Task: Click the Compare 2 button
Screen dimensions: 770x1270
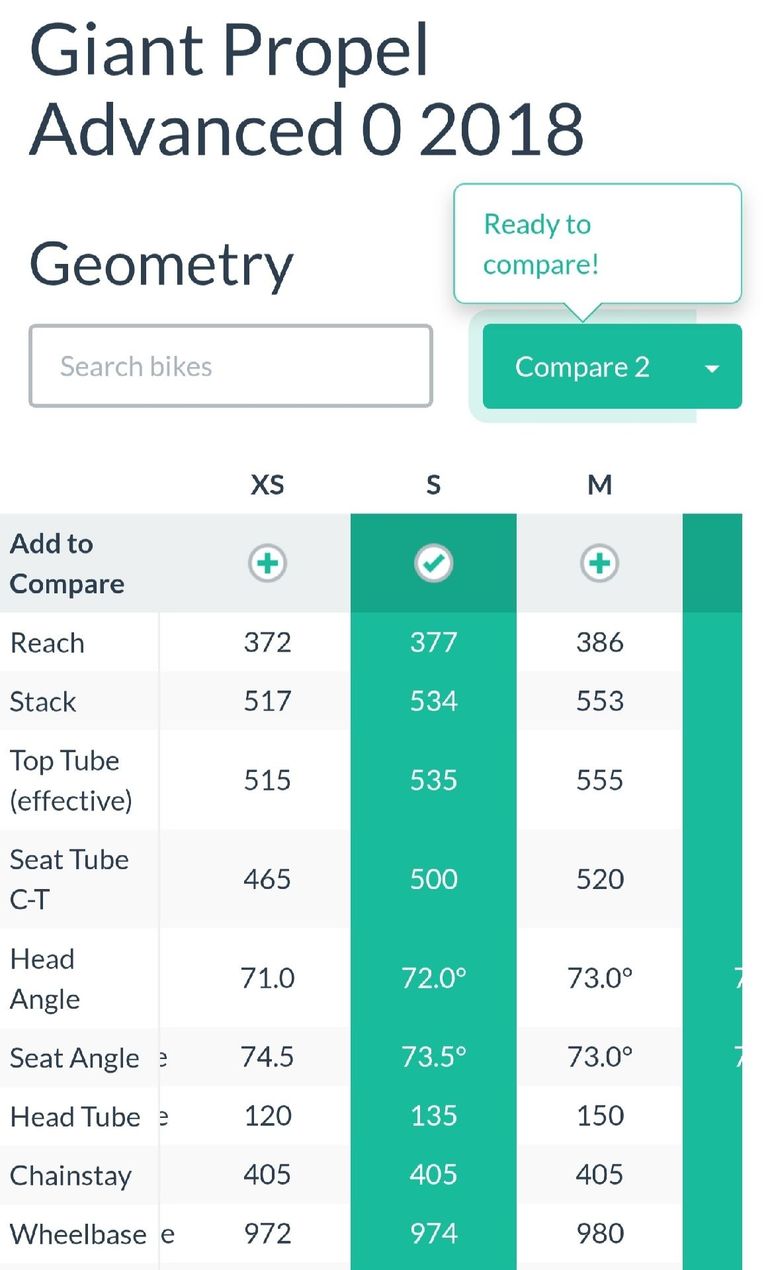Action: pos(582,367)
